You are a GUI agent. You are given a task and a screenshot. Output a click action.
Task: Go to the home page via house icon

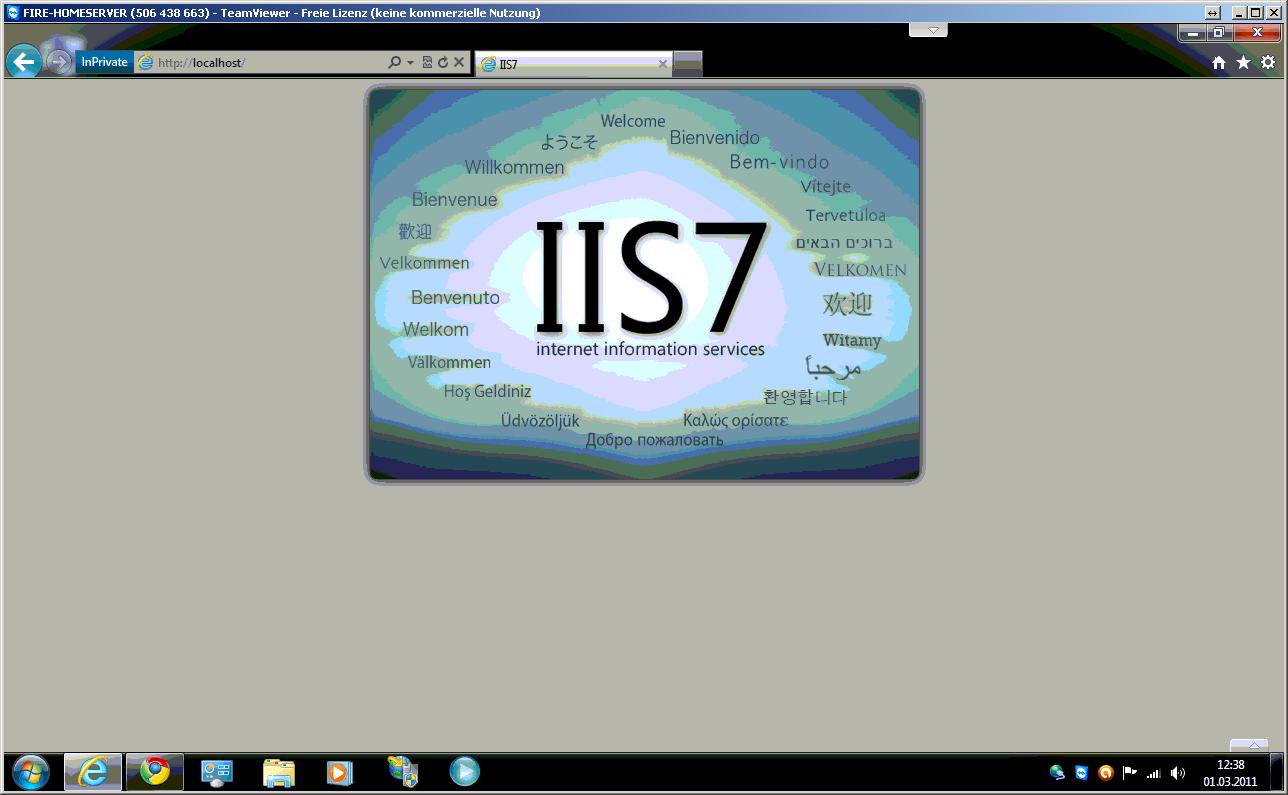click(1219, 62)
